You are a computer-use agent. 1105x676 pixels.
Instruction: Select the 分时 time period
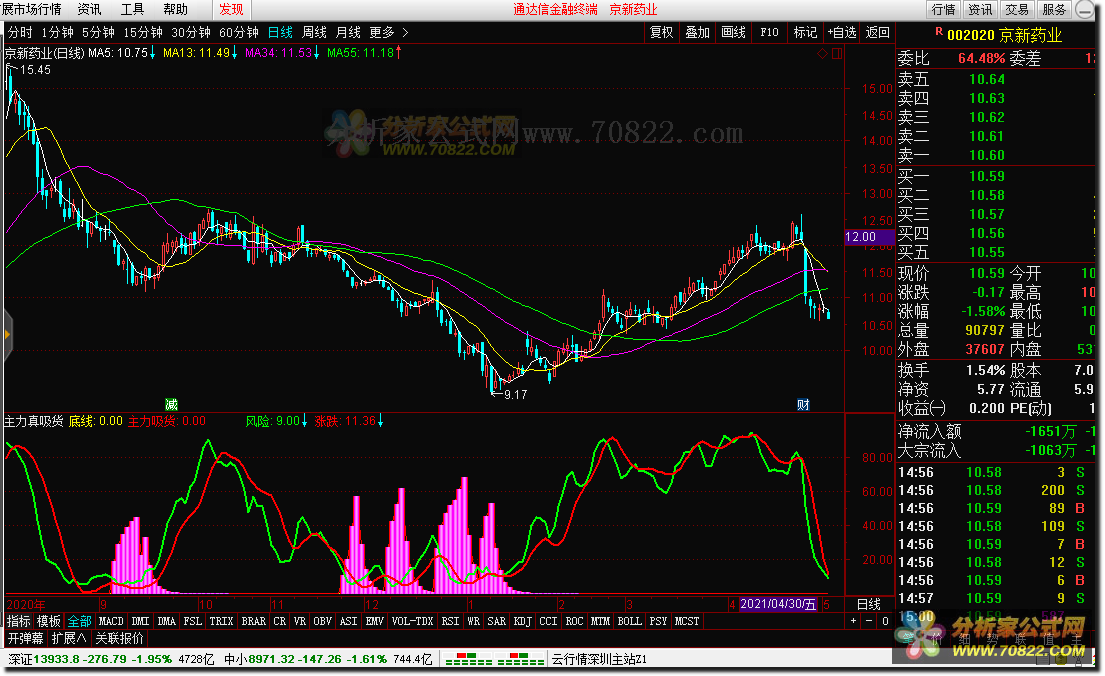(x=20, y=32)
